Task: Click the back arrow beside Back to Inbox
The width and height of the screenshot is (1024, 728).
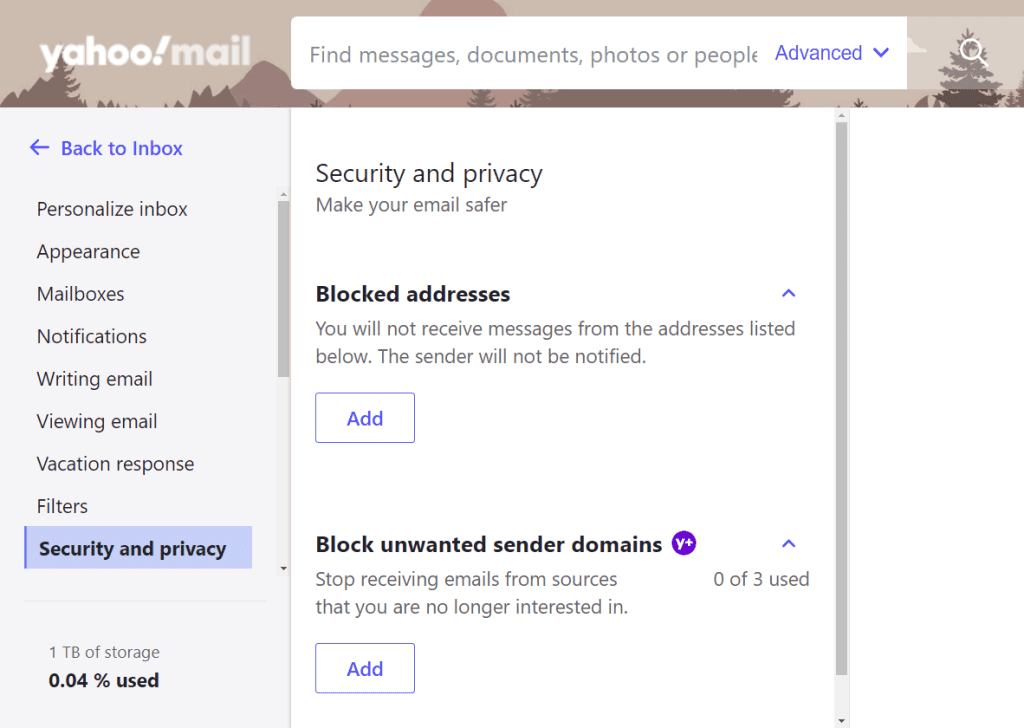Action: (39, 148)
